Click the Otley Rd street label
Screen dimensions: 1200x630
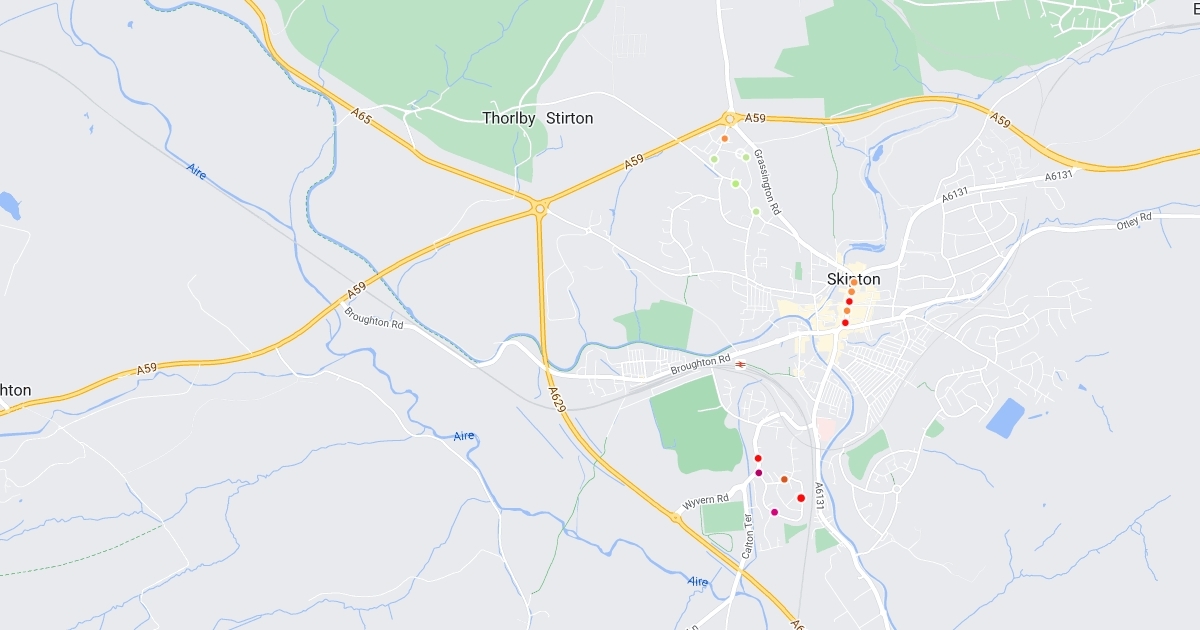pos(1134,221)
